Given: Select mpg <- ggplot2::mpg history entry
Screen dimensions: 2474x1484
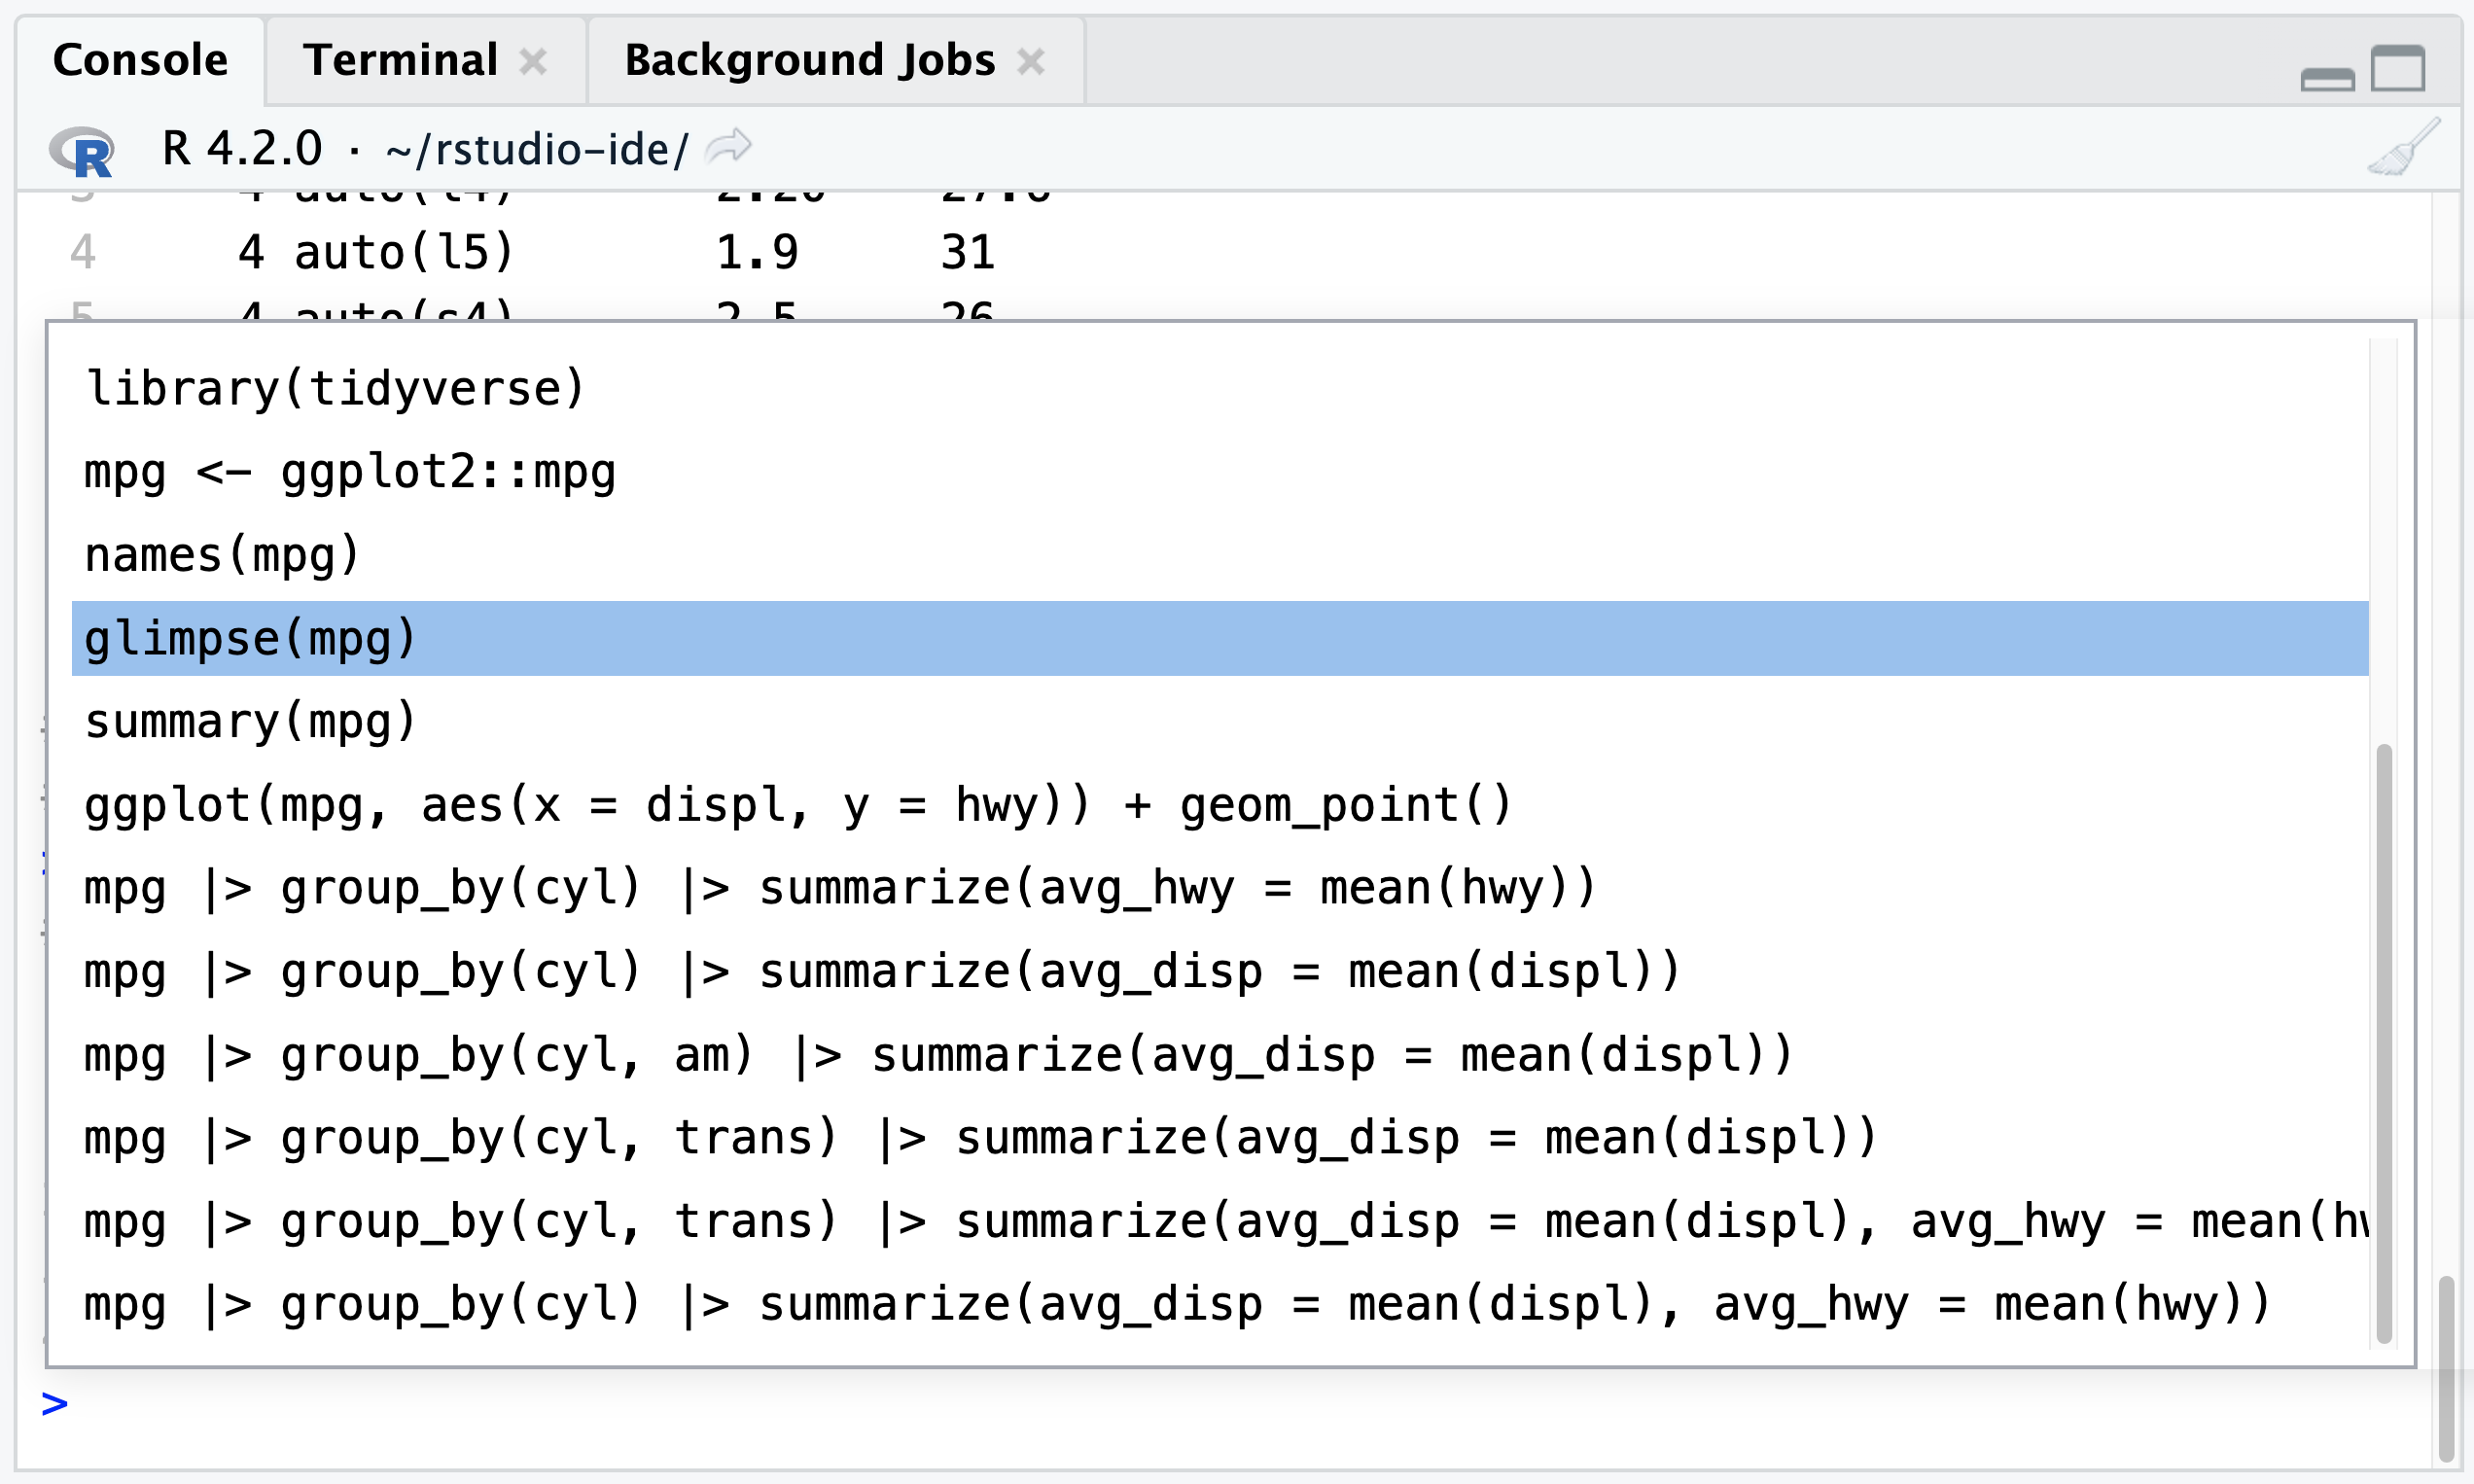Looking at the screenshot, I should (x=1220, y=471).
